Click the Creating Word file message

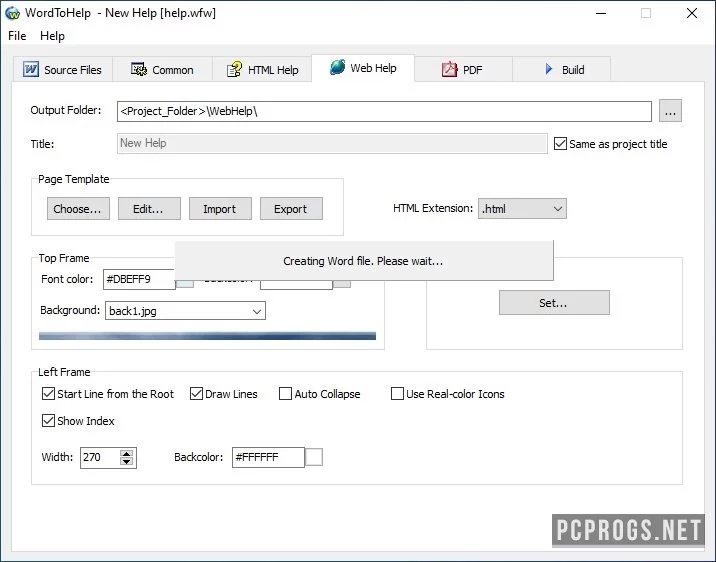tap(363, 261)
